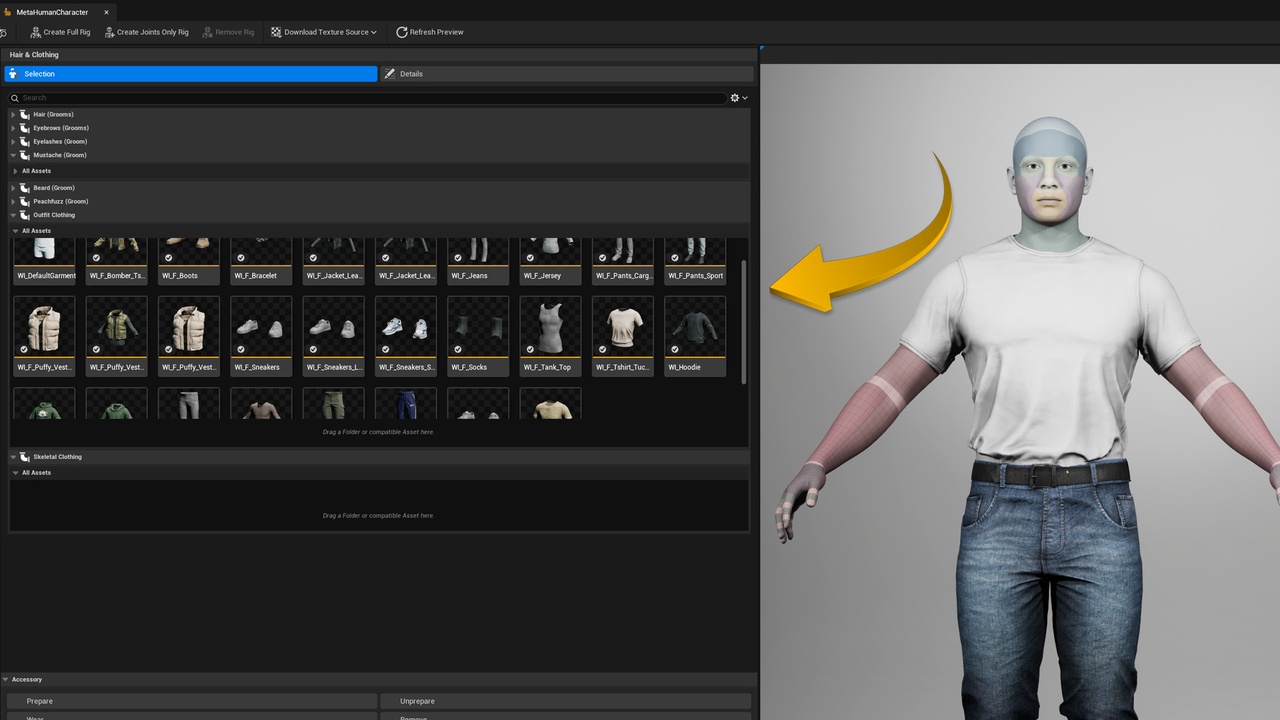Click the Skeletal Clothing slot icon

[25, 457]
